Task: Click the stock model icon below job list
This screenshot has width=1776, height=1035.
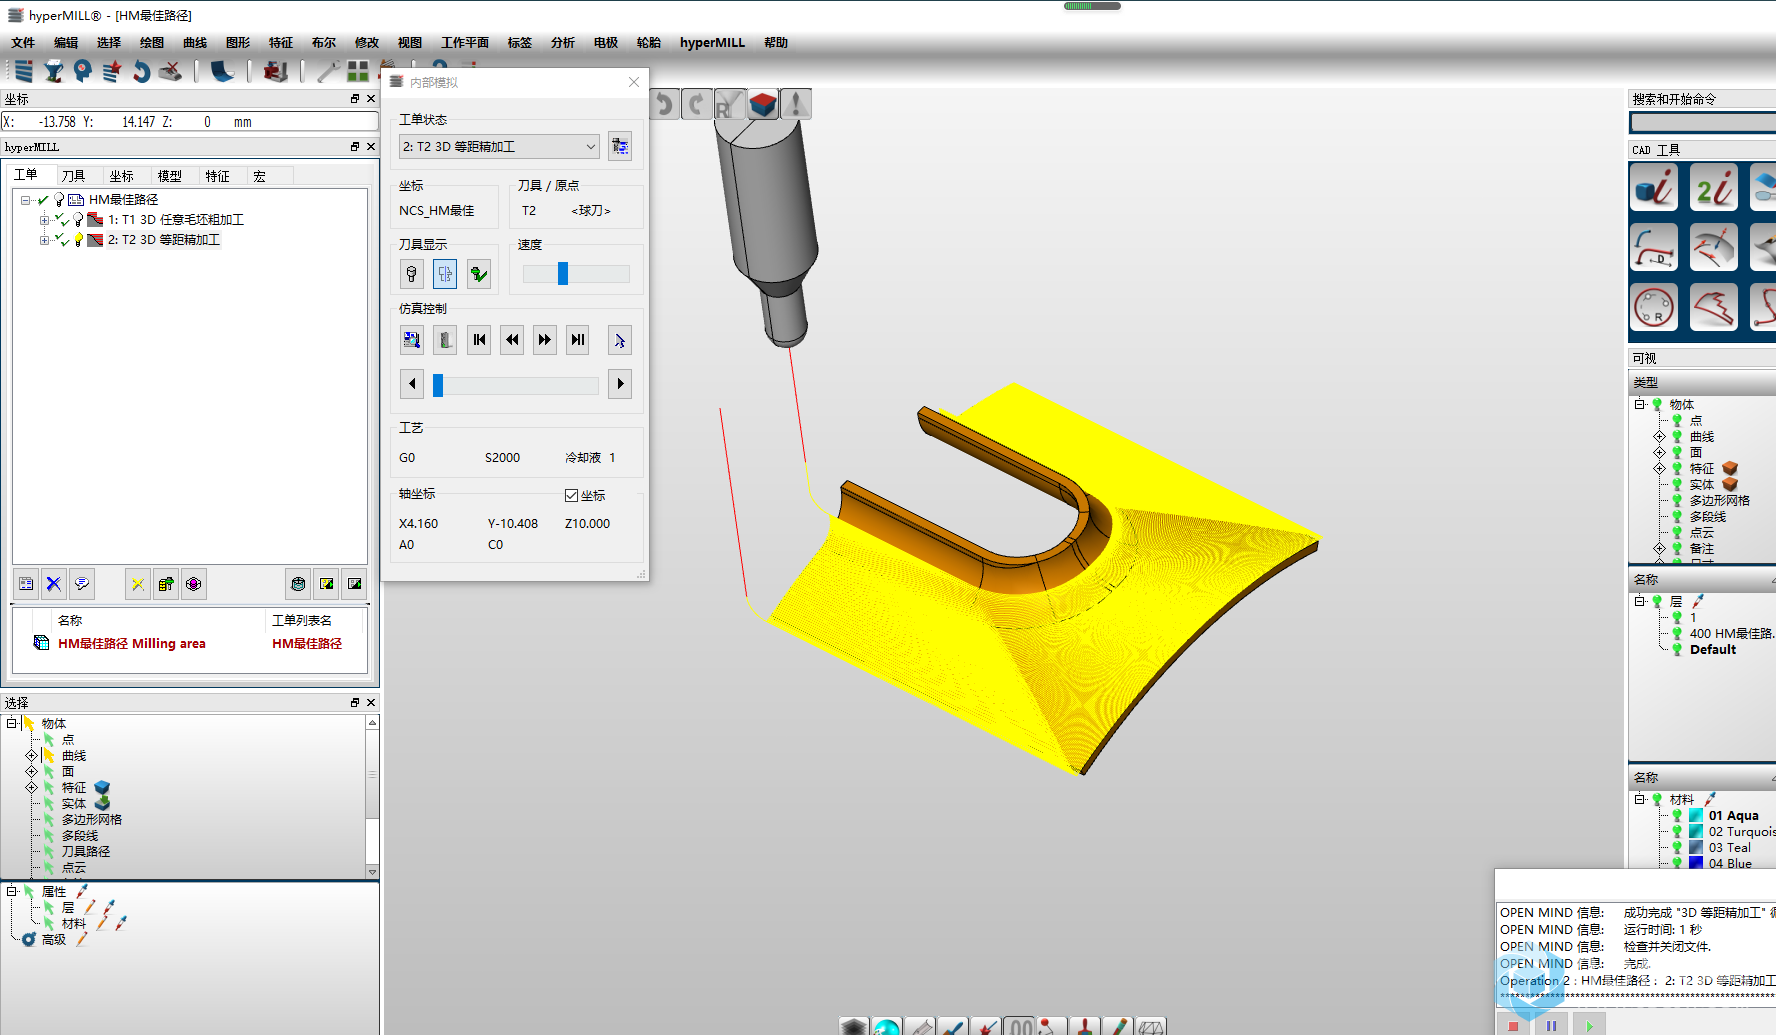Action: click(x=298, y=584)
